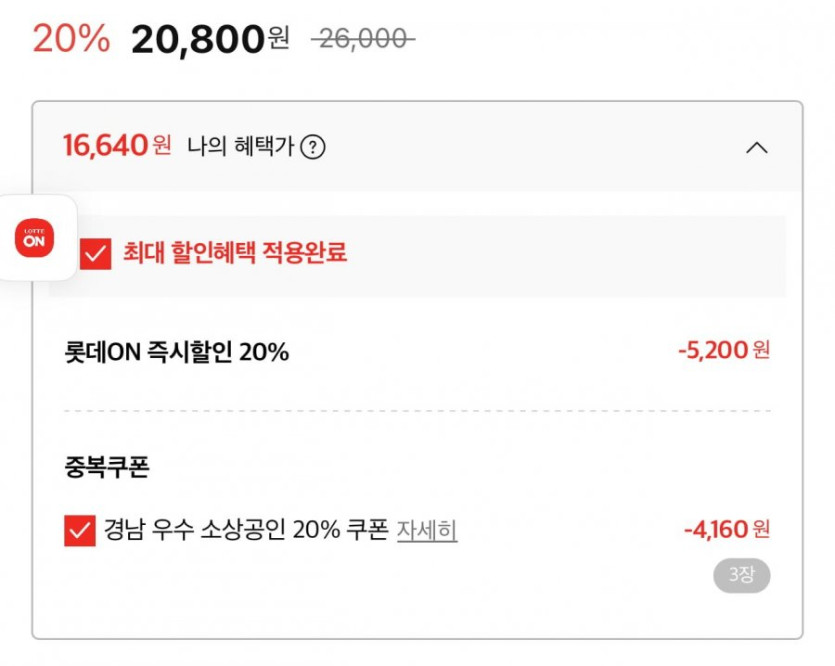Click the crossed-out 26,000 original price

point(363,39)
